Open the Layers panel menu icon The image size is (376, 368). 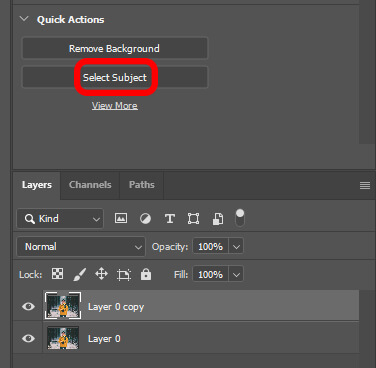[x=365, y=185]
